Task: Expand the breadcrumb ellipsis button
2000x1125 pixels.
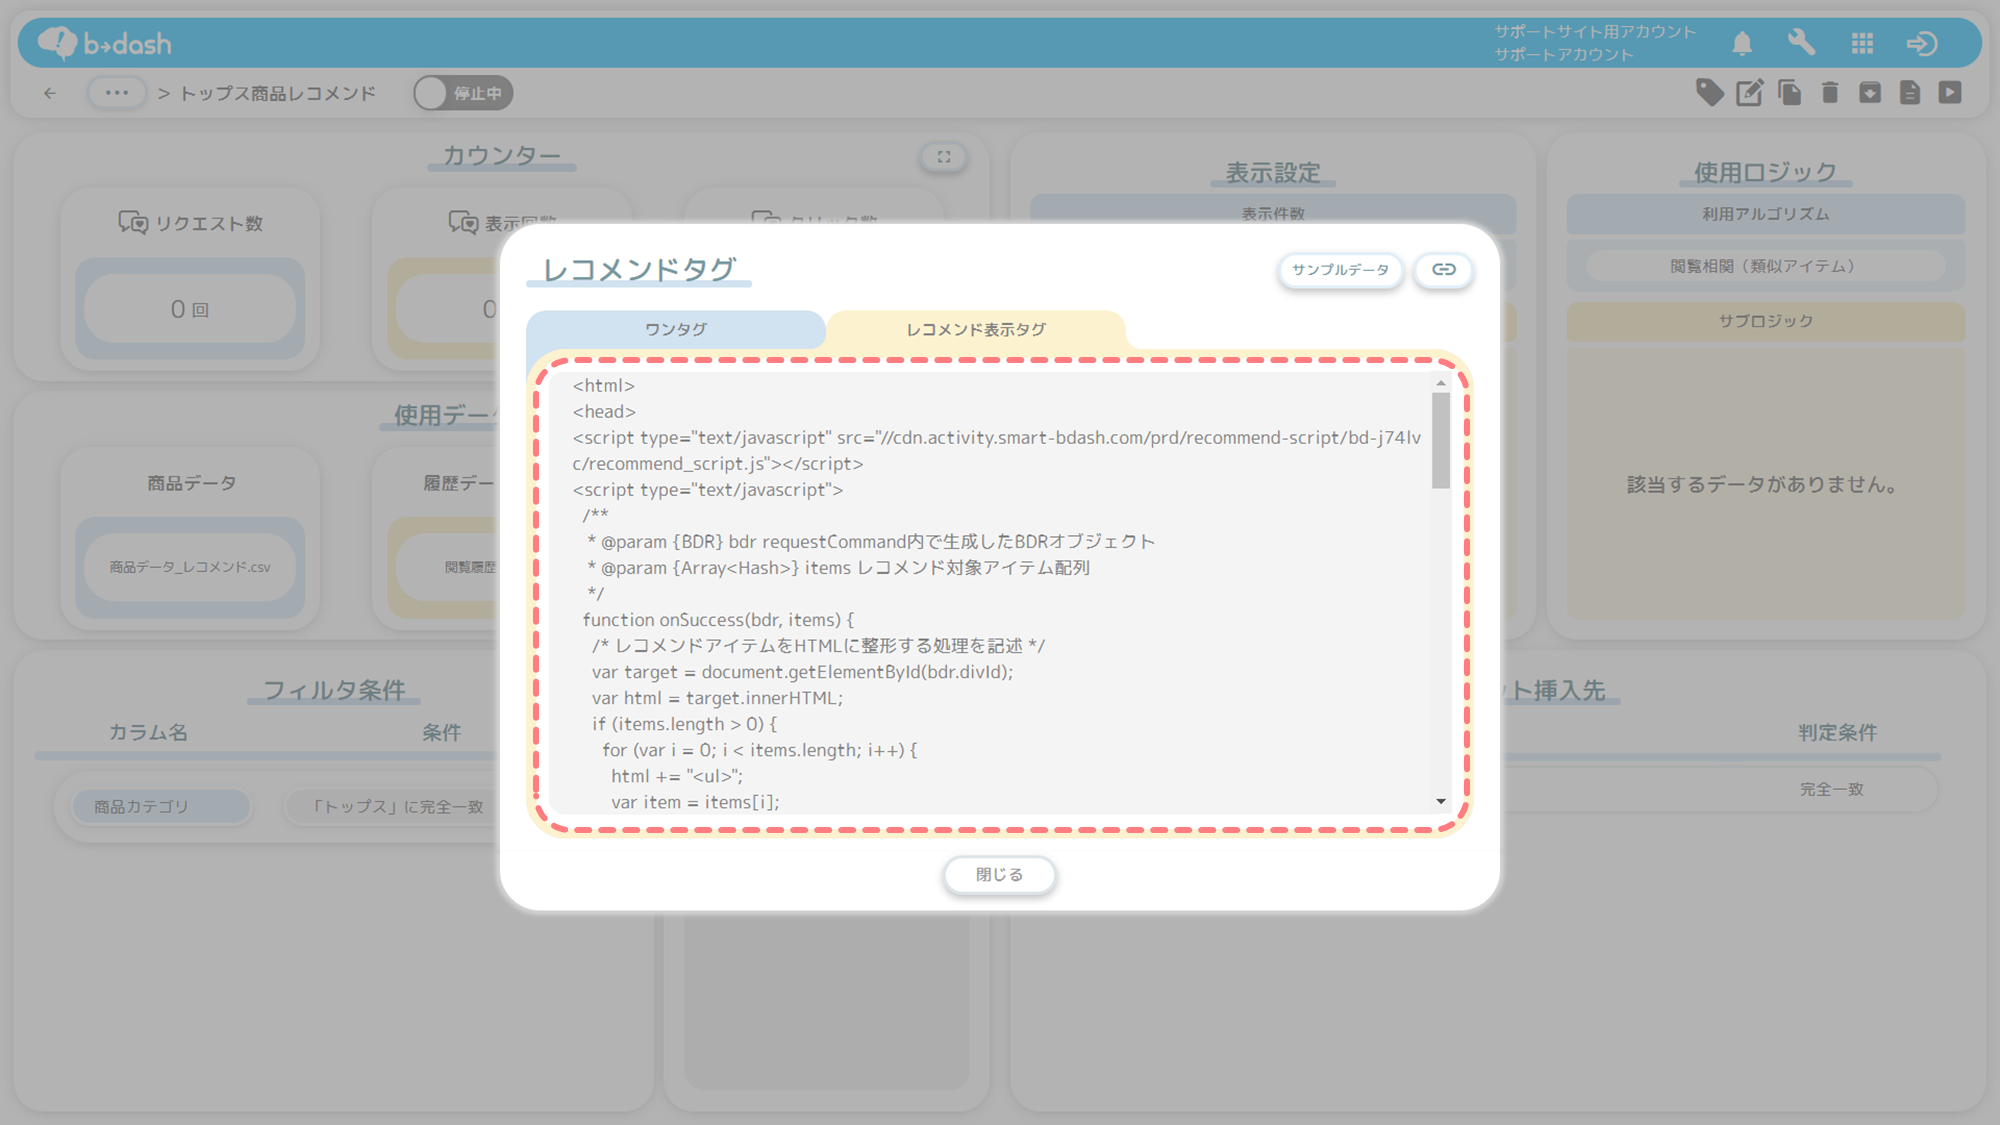Action: tap(117, 93)
